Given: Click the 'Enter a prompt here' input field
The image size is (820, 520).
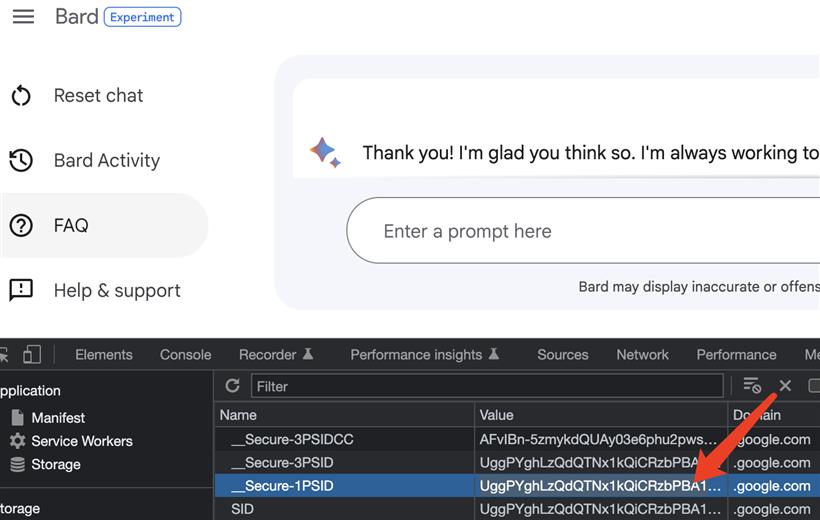Looking at the screenshot, I should pyautogui.click(x=583, y=231).
